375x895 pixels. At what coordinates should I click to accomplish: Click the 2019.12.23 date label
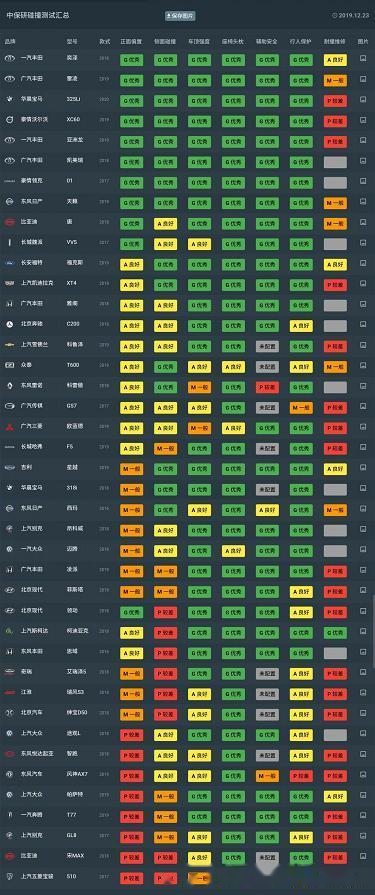(350, 16)
